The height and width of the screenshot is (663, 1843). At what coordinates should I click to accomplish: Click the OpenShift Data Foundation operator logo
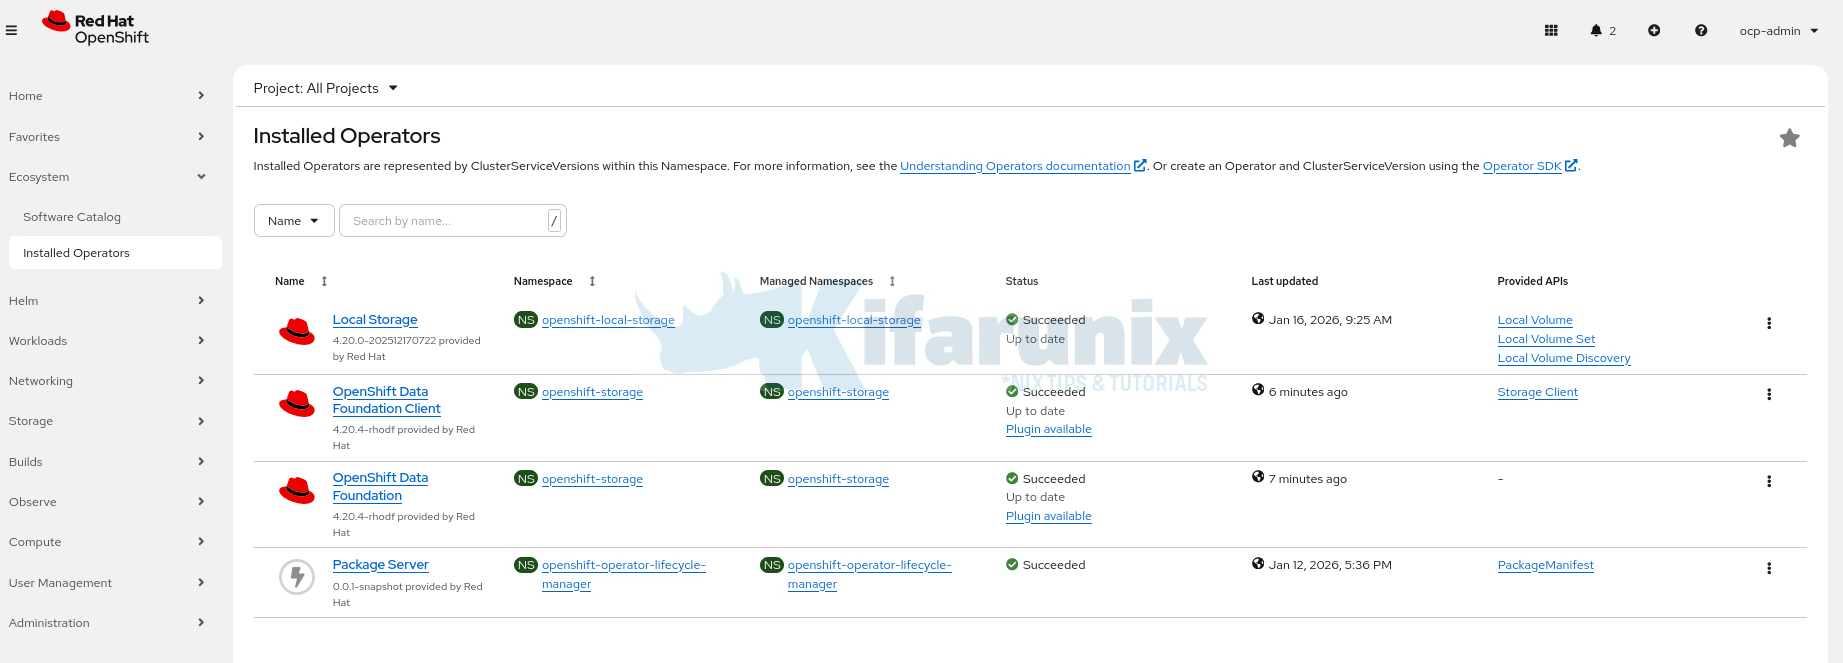pyautogui.click(x=297, y=490)
